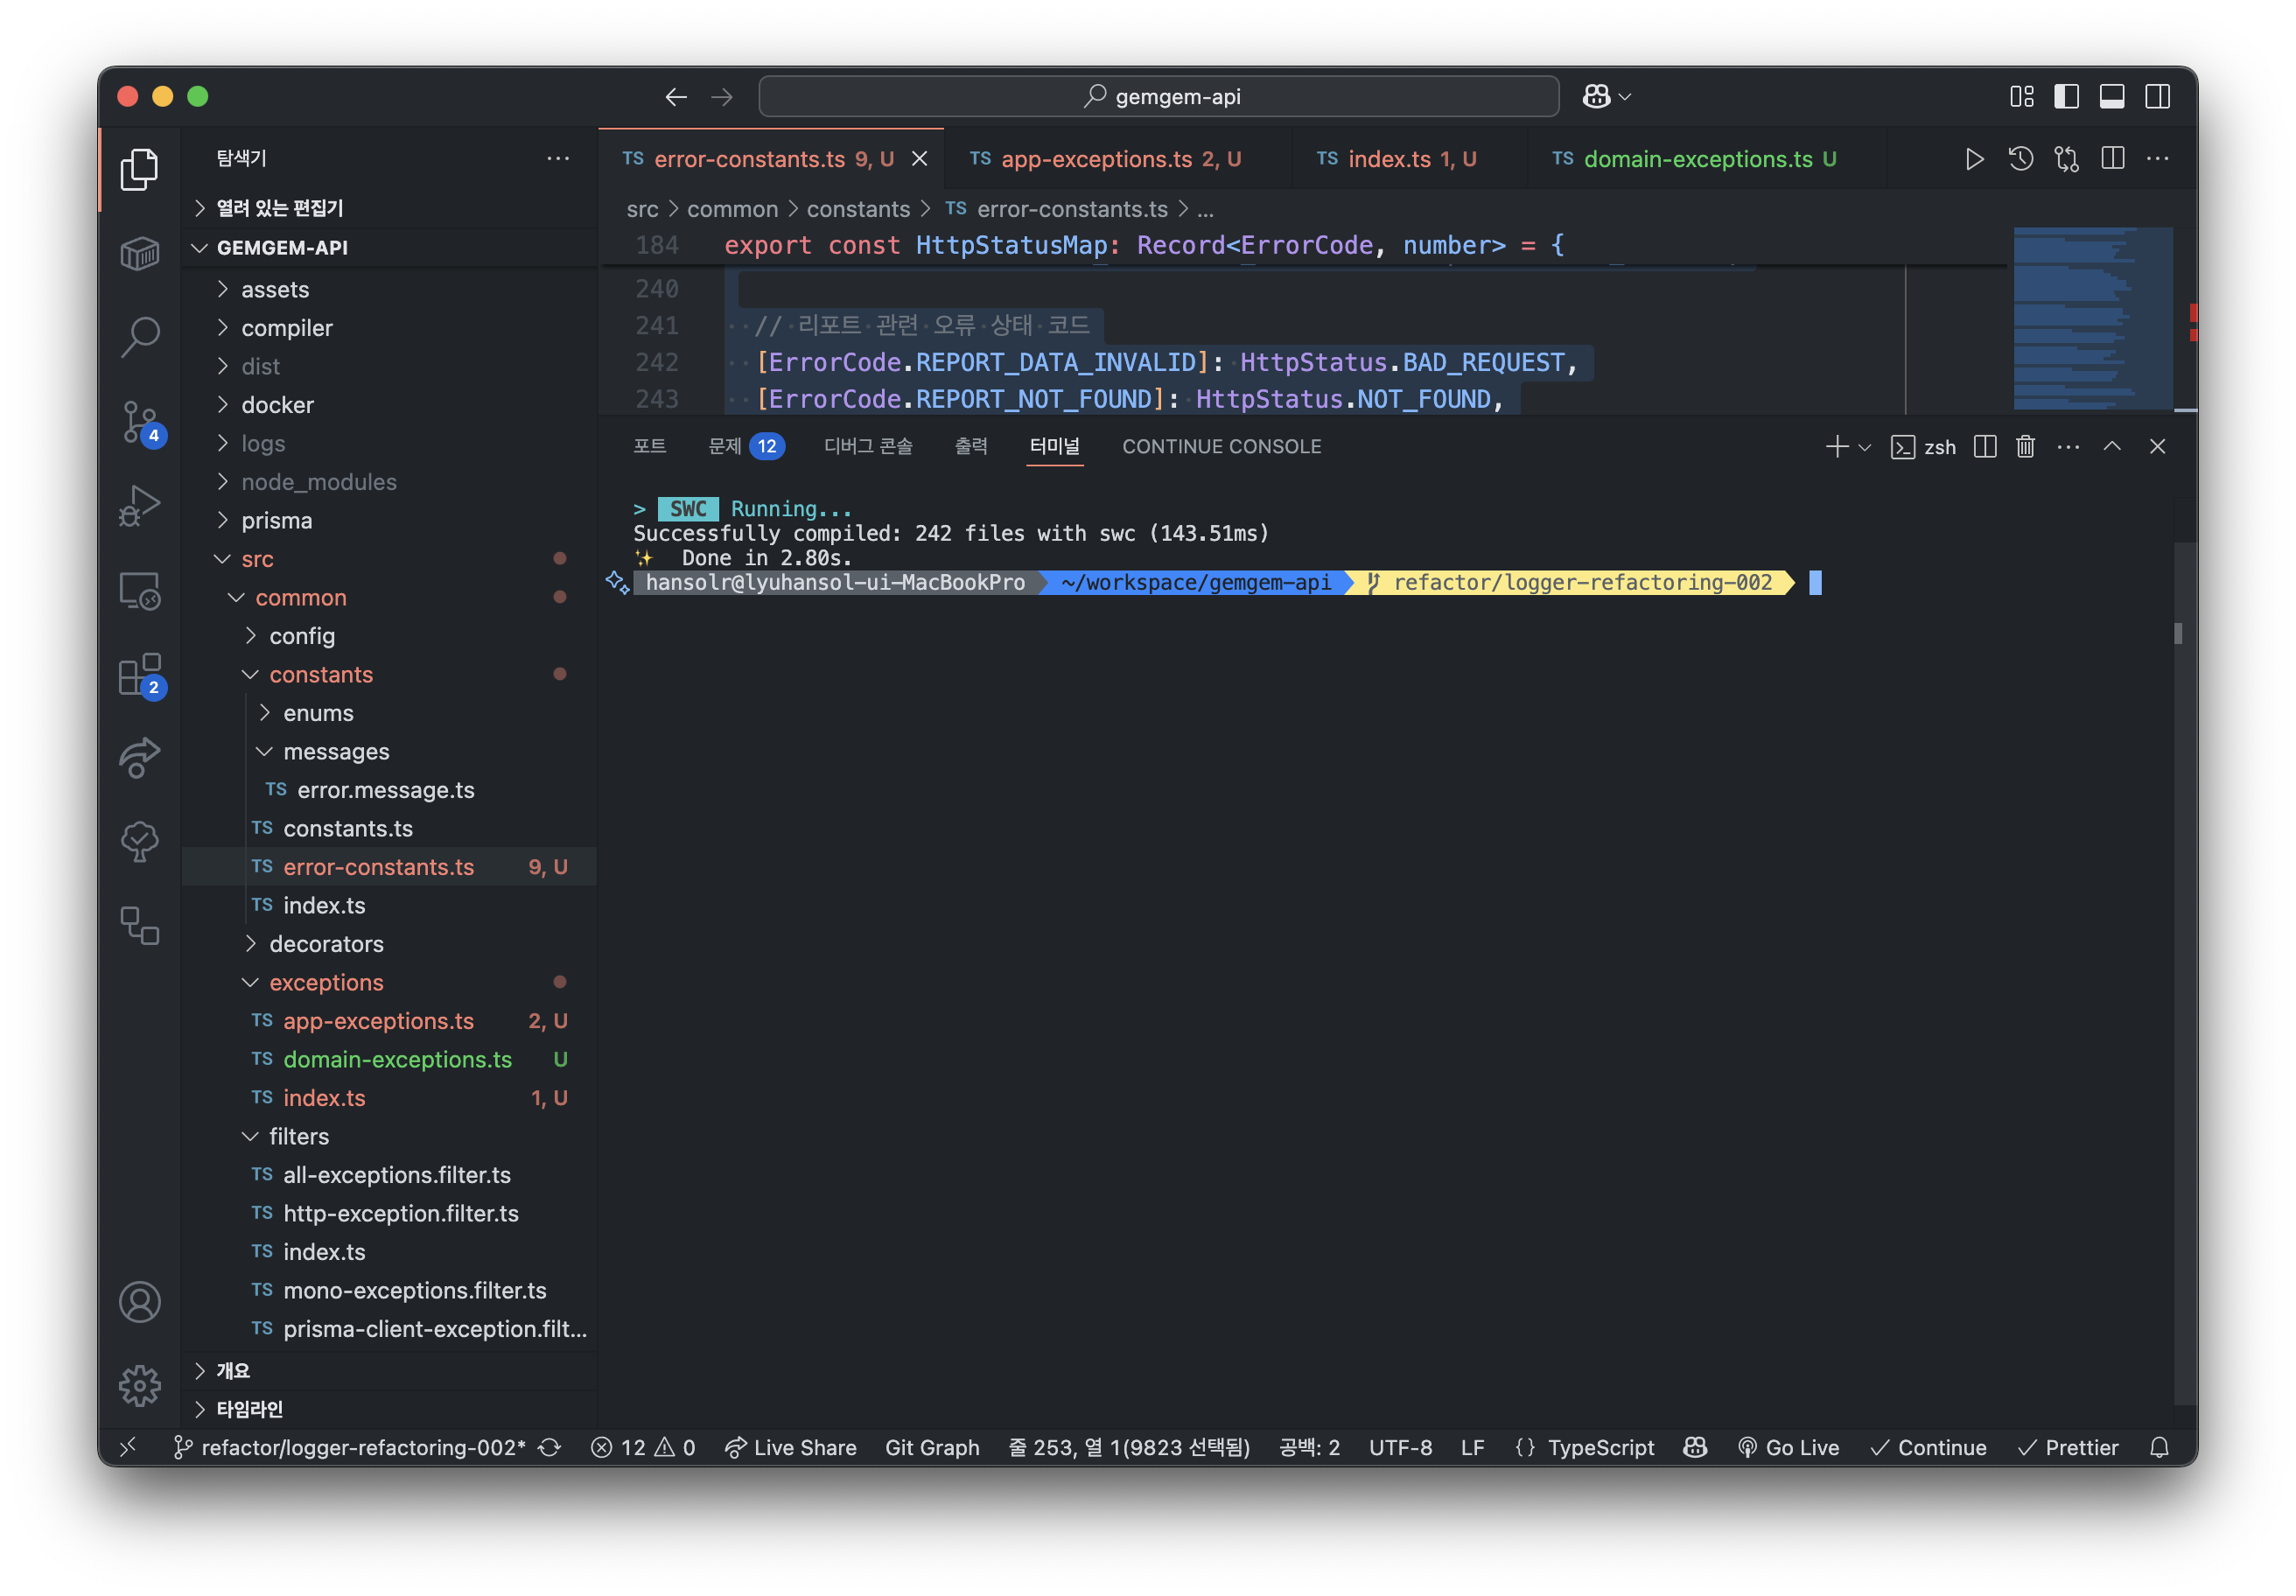
Task: Click Customize Layout icon in title bar
Action: coord(2021,96)
